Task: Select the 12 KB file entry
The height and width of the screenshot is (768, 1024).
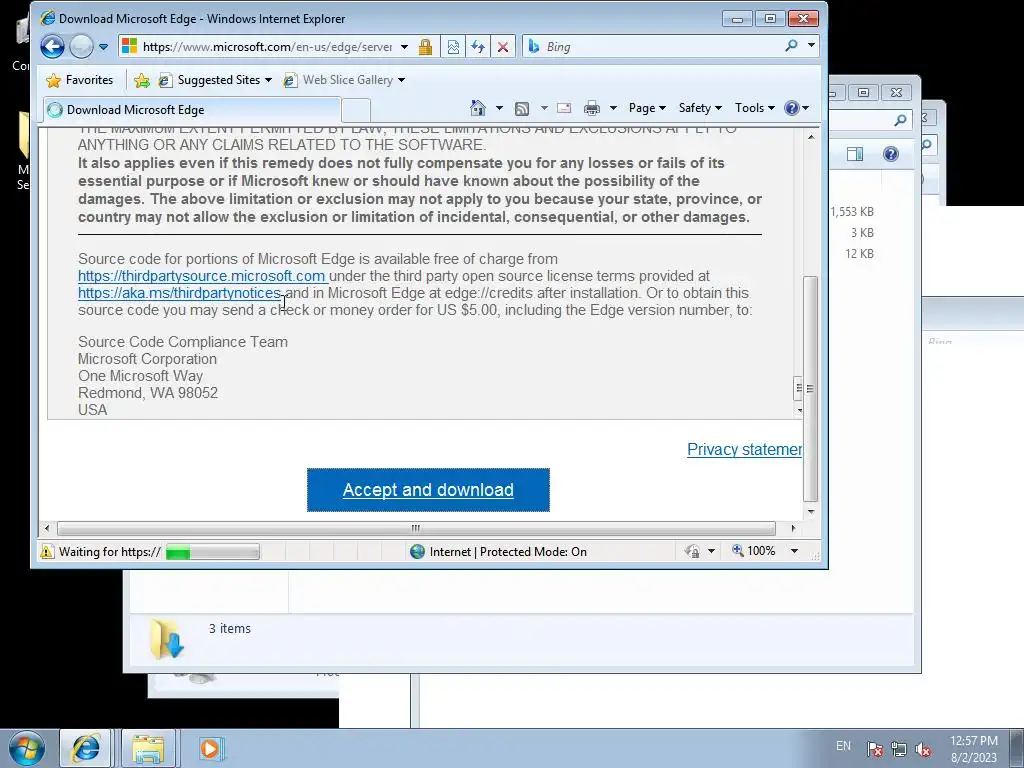Action: [859, 254]
